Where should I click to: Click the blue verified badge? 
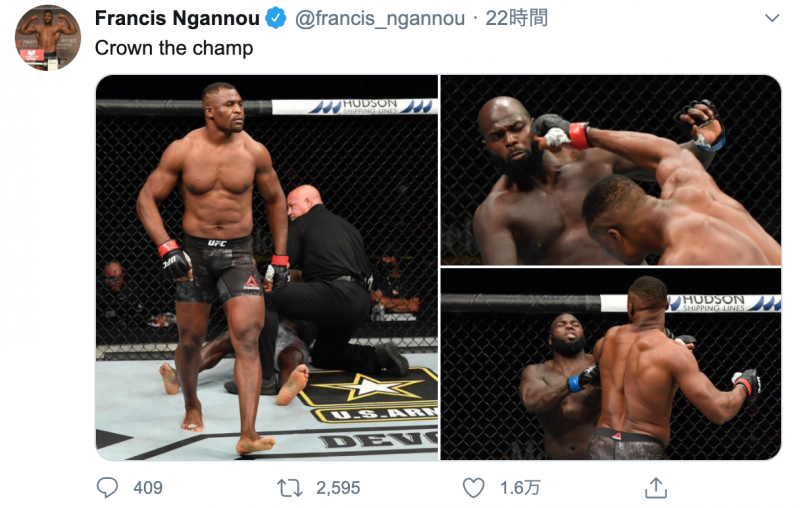coord(277,19)
